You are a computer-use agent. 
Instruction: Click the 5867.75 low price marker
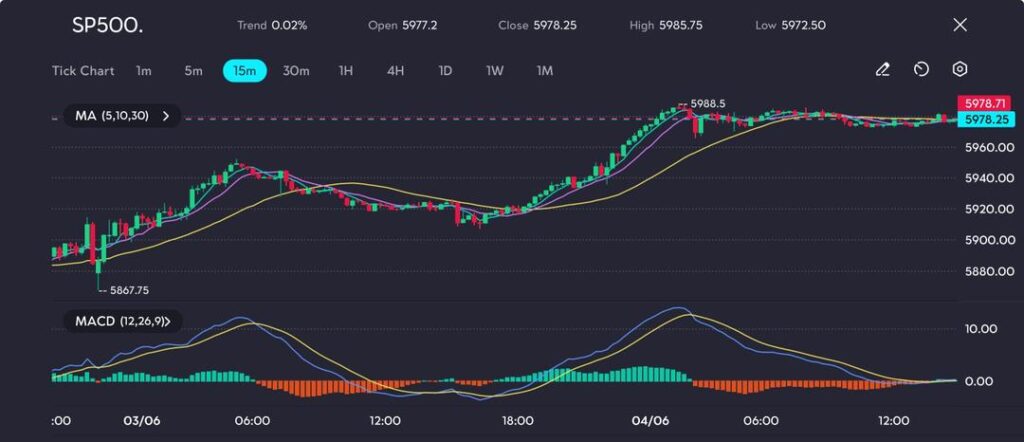(128, 290)
